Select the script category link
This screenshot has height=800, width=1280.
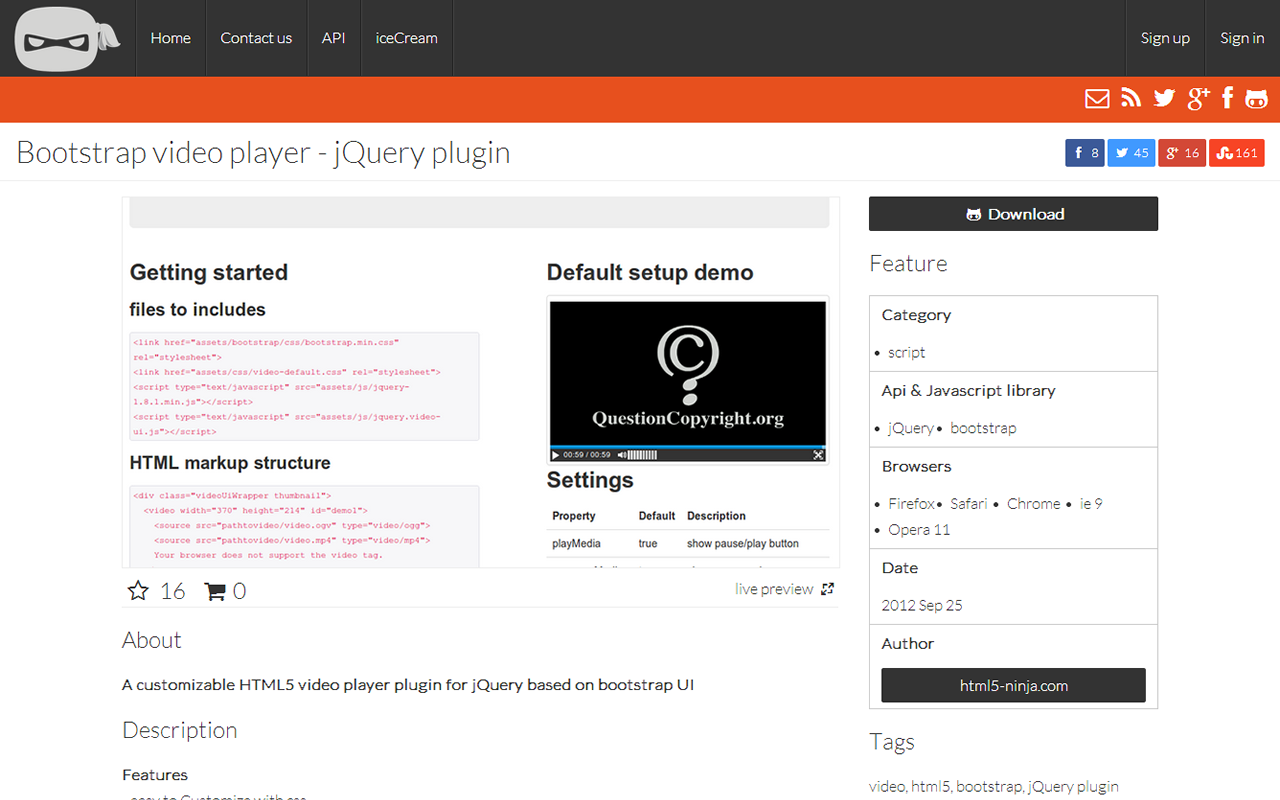(x=907, y=352)
